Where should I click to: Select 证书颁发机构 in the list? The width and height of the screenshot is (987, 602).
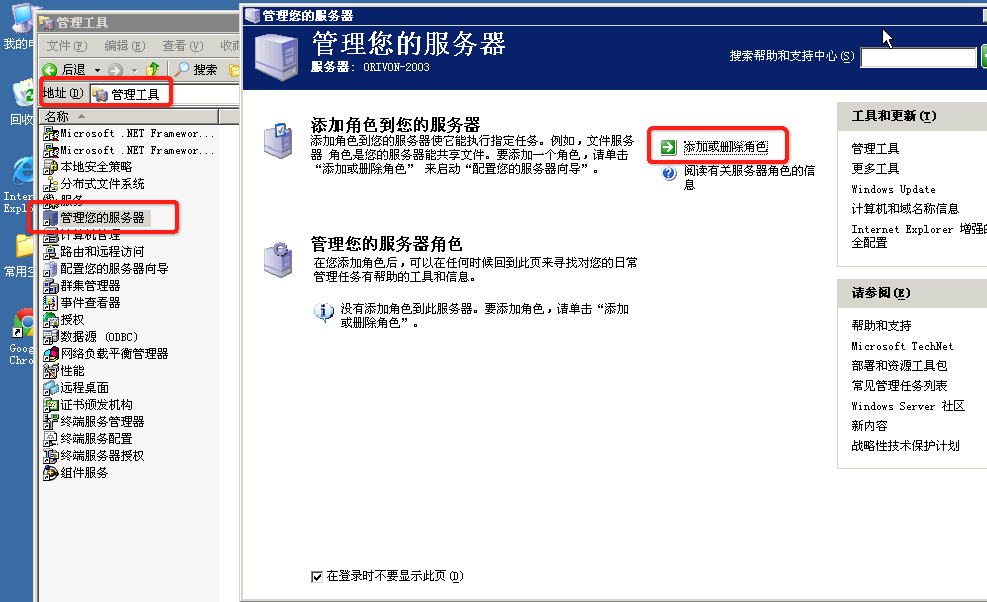[95, 404]
